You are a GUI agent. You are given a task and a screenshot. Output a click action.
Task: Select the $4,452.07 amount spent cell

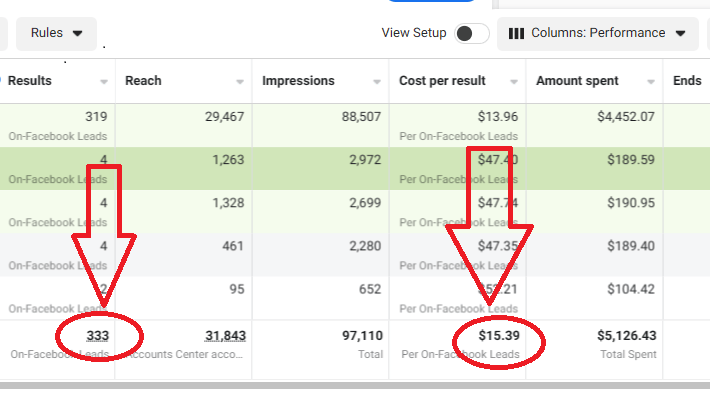tap(625, 117)
